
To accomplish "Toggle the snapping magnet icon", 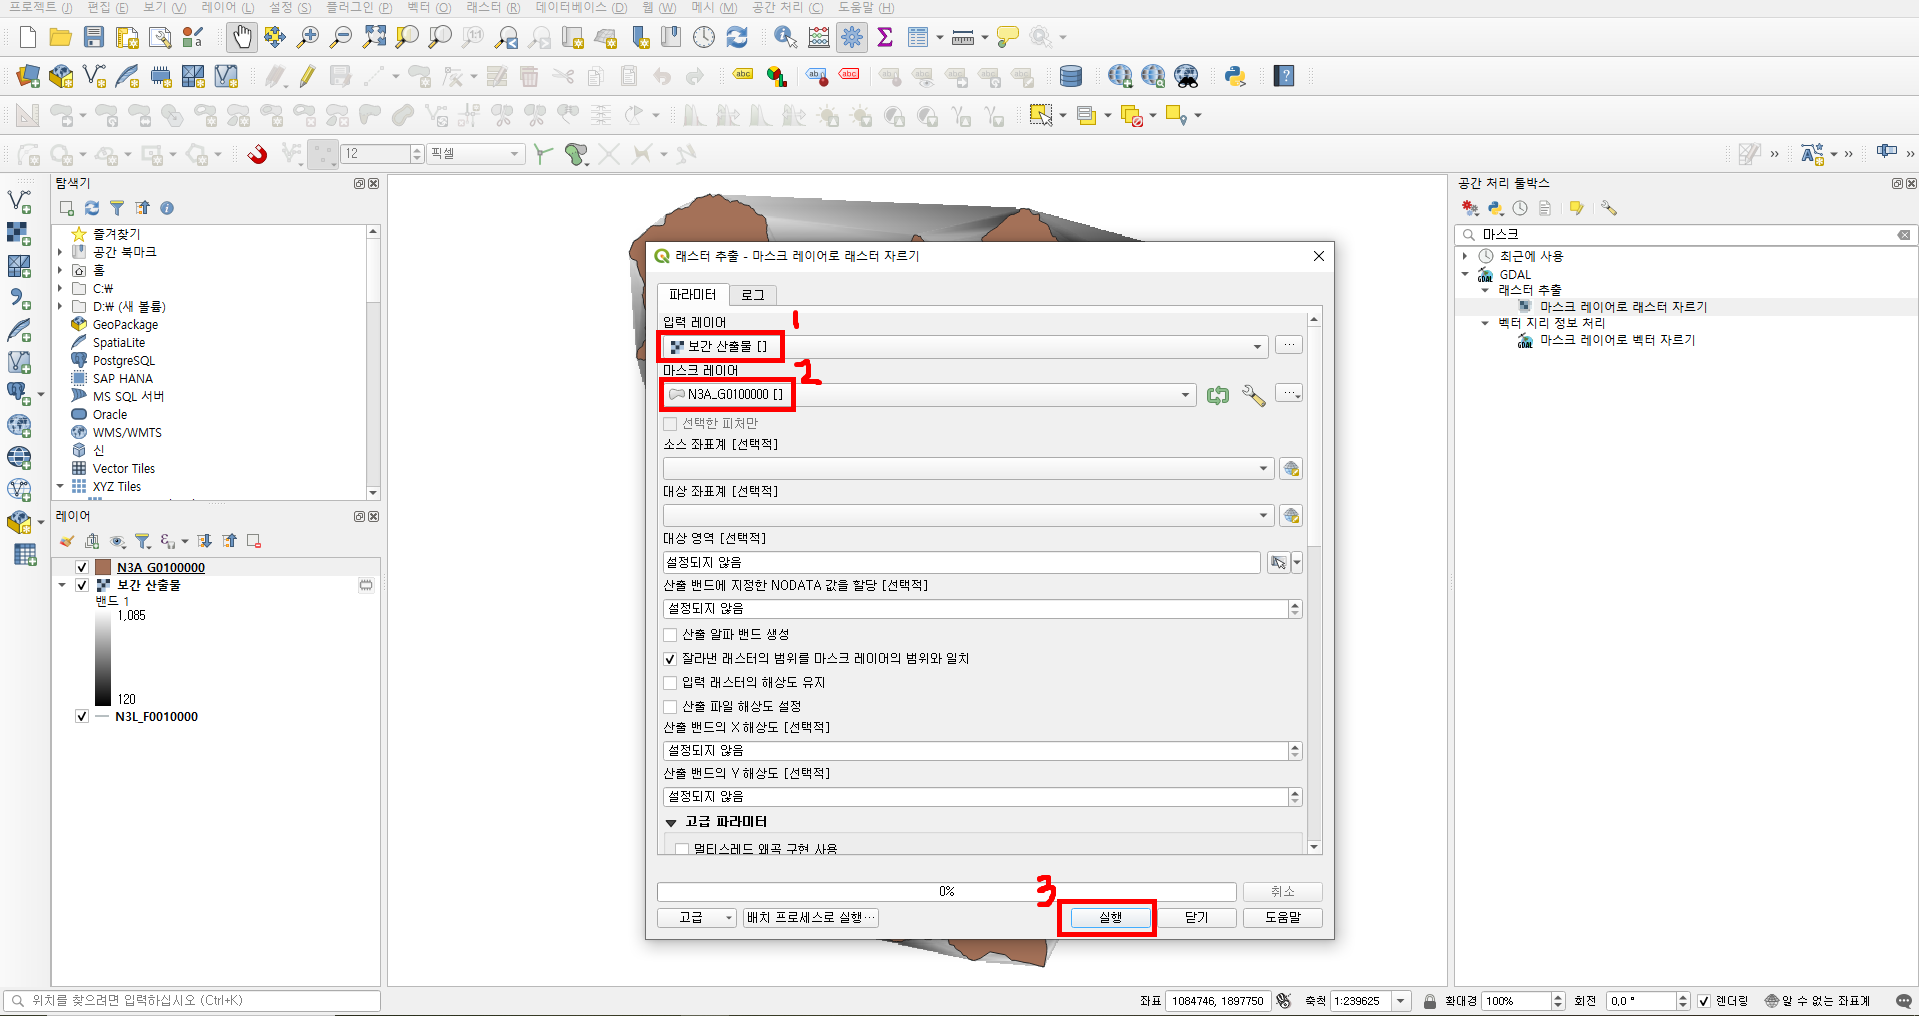I will coord(257,154).
